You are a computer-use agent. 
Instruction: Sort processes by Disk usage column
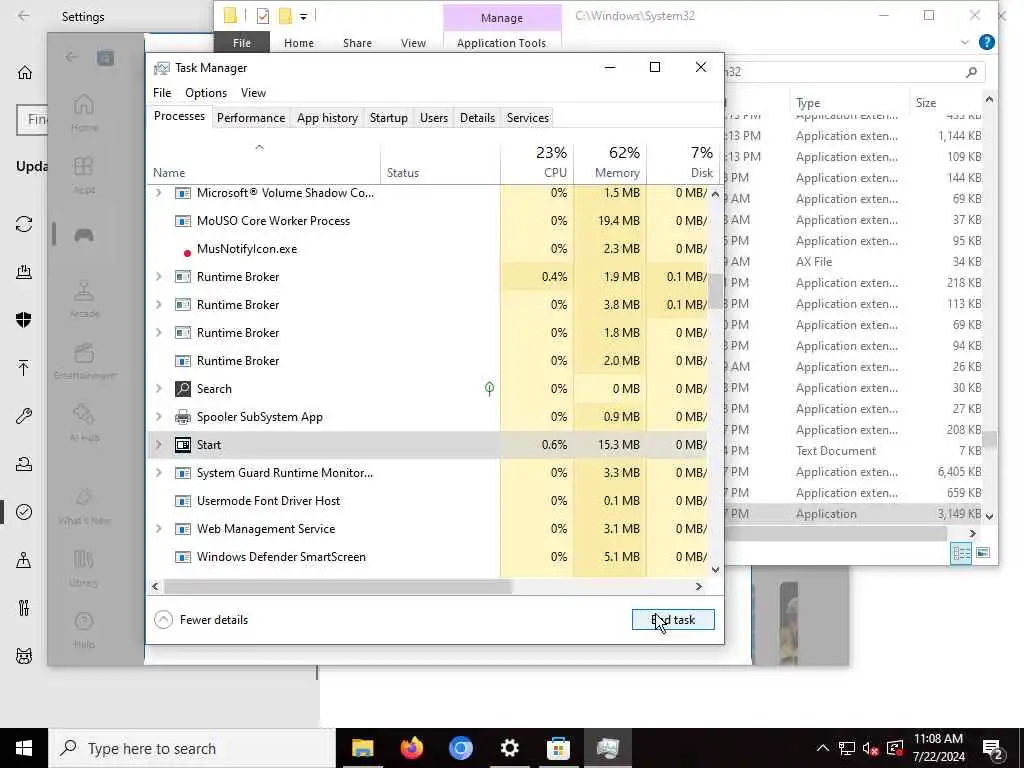click(x=683, y=164)
